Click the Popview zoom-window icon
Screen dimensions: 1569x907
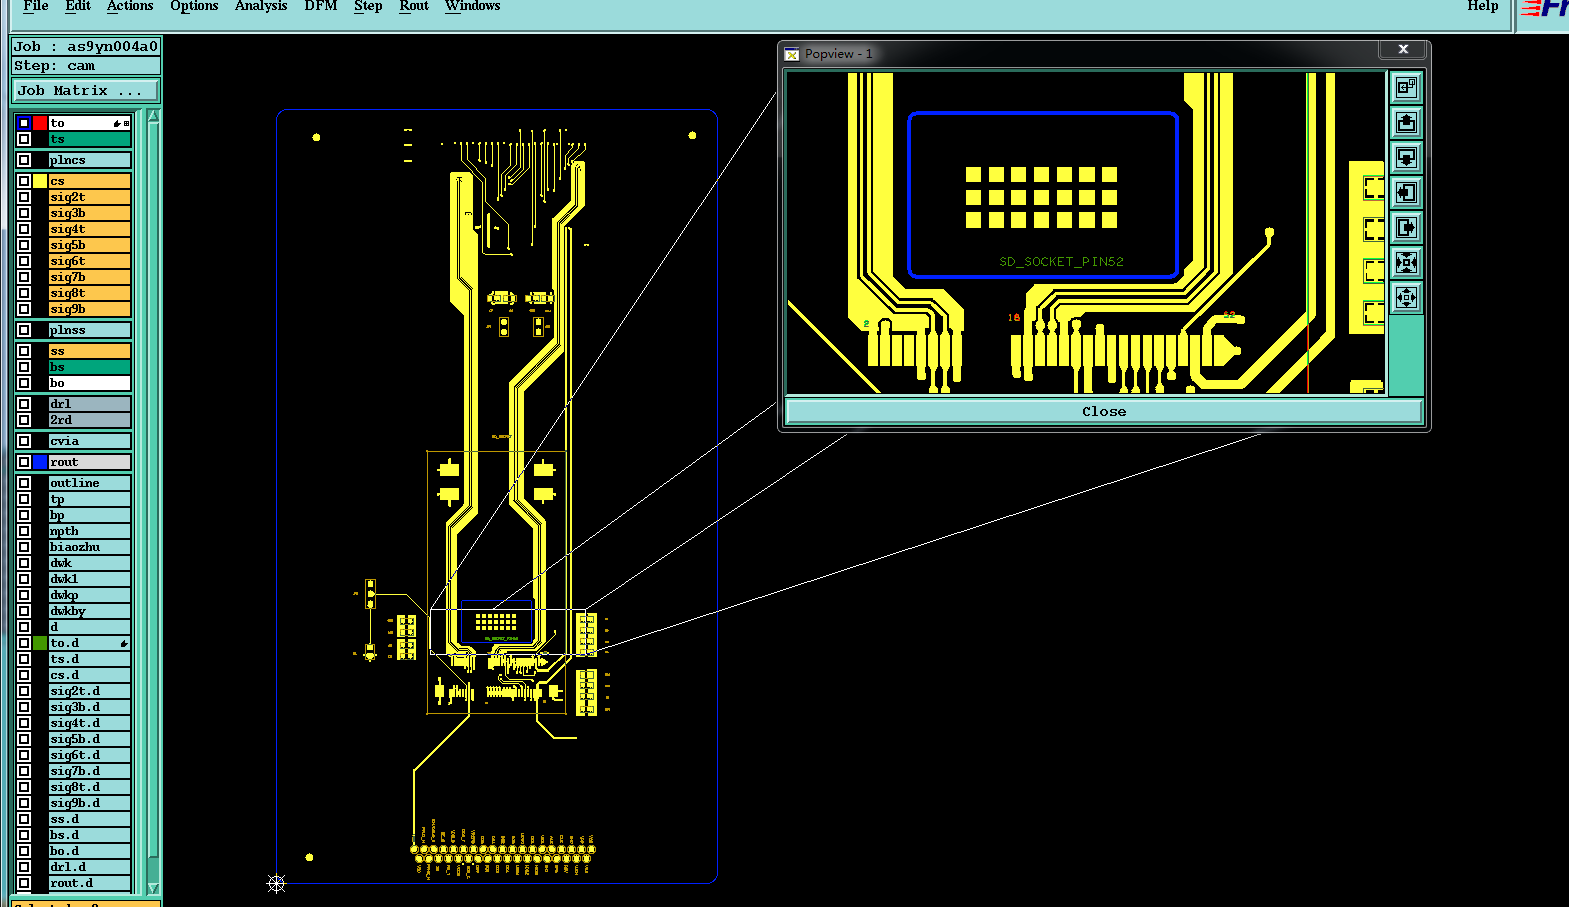click(1406, 88)
